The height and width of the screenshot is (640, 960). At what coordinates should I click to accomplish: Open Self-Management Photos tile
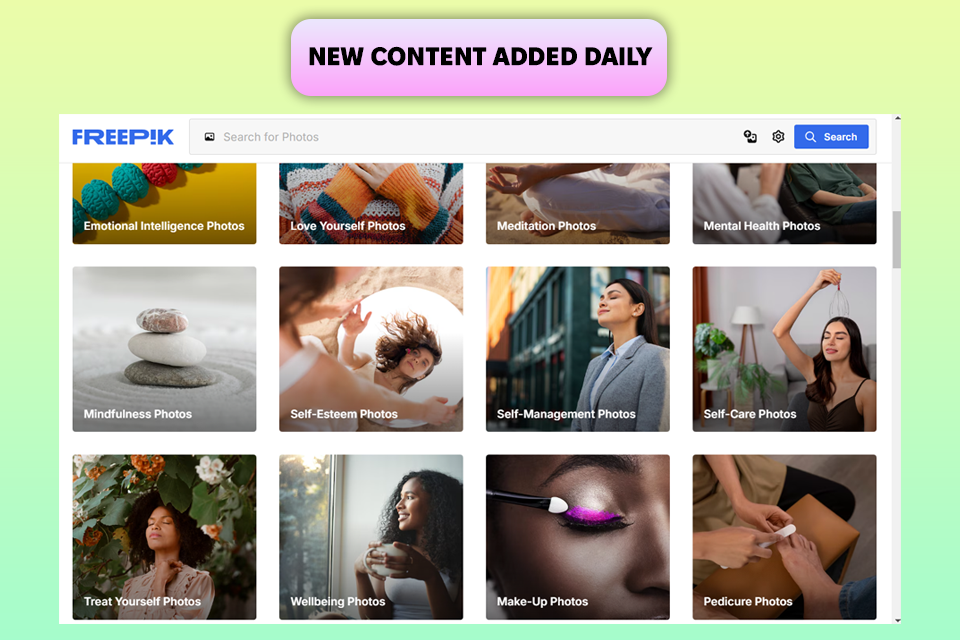click(x=577, y=349)
